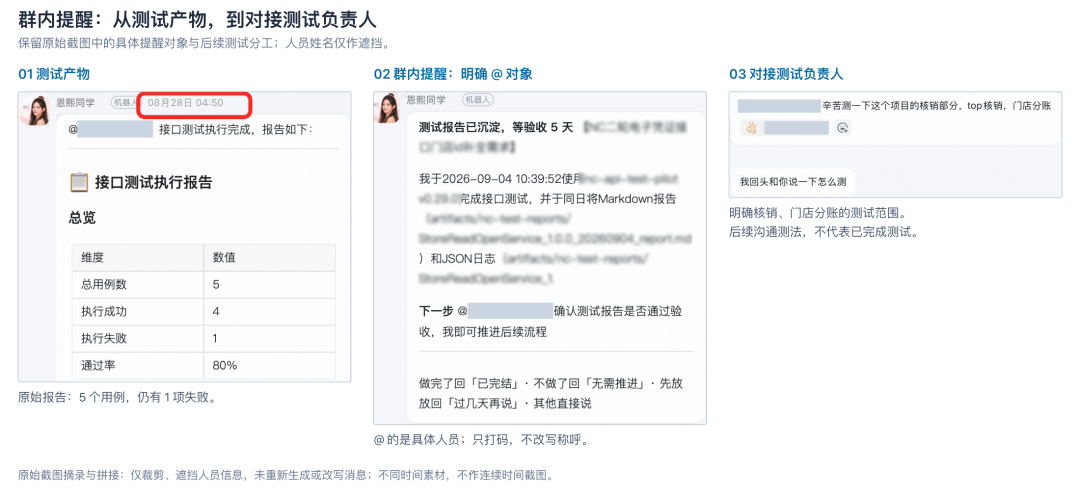1080x495 pixels.
Task: Click the OK hand emoji reaction
Action: [x=751, y=128]
